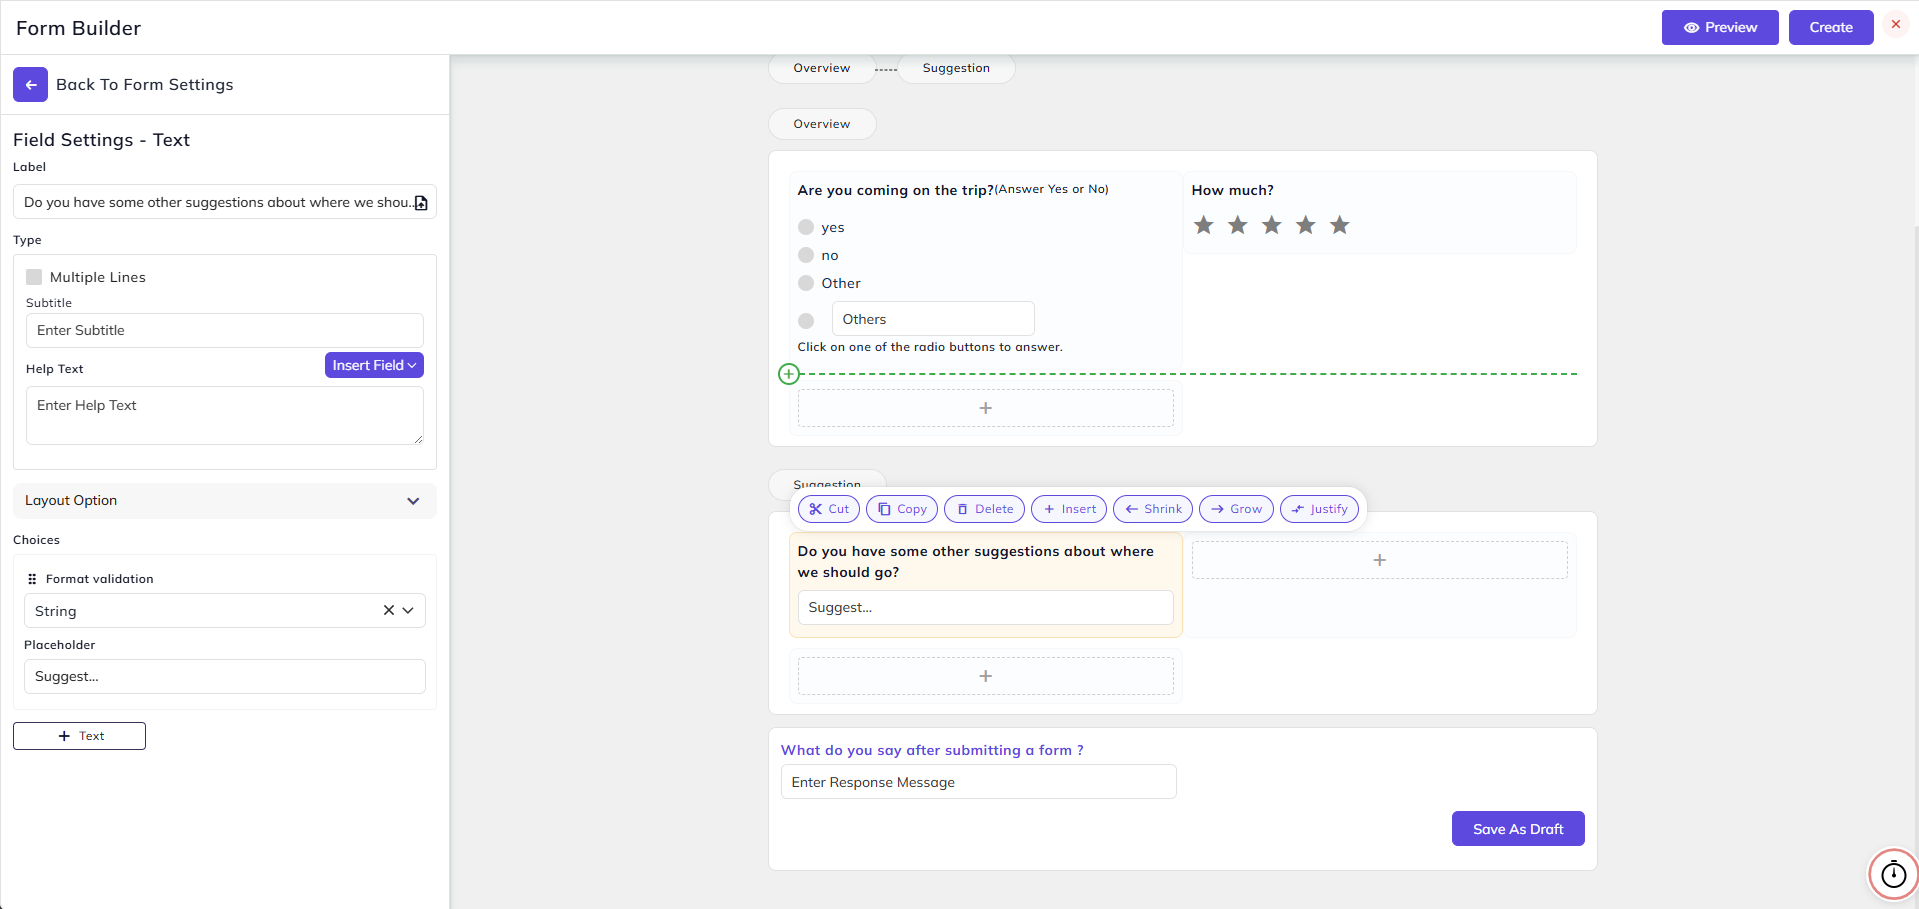Open the String format validation dropdown arrow
The image size is (1919, 909).
(408, 610)
